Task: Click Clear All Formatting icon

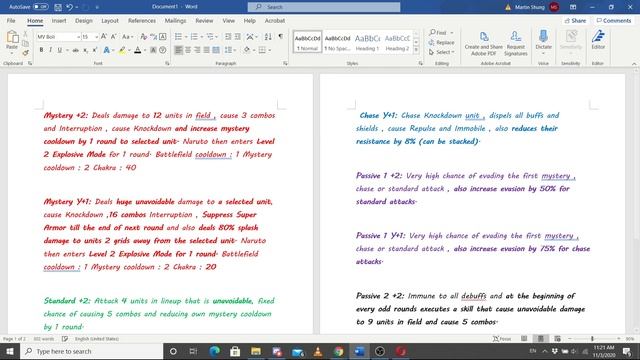Action: pos(144,37)
